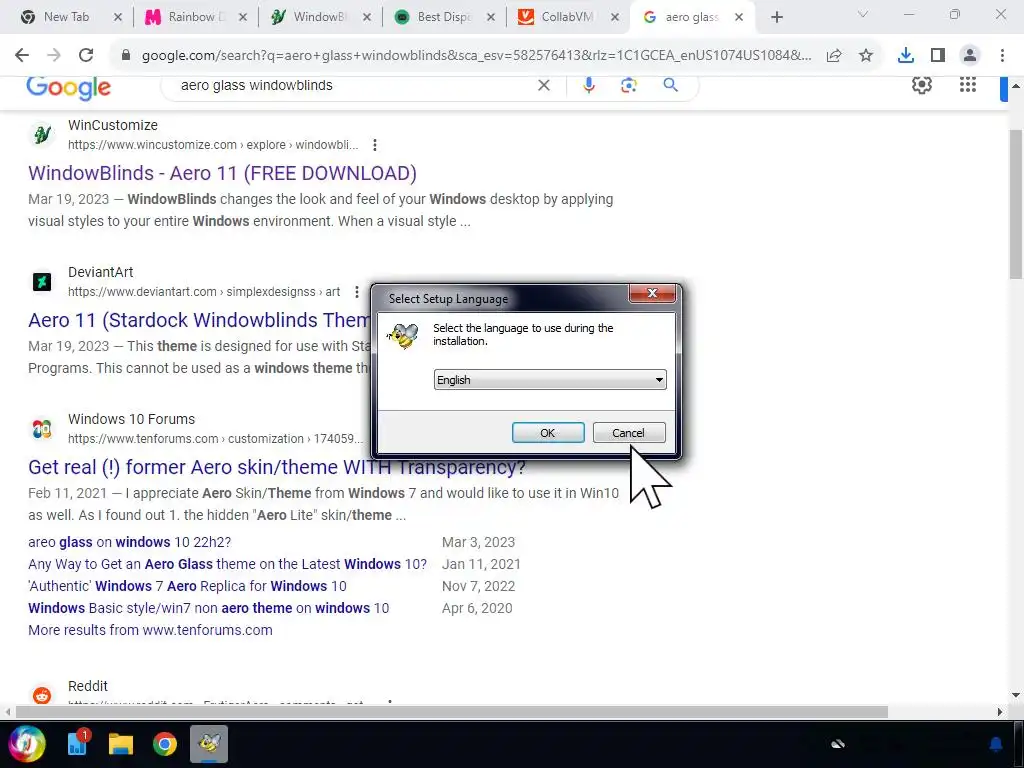
Task: Click the Windows 10 Forums favicon
Action: tap(42, 428)
